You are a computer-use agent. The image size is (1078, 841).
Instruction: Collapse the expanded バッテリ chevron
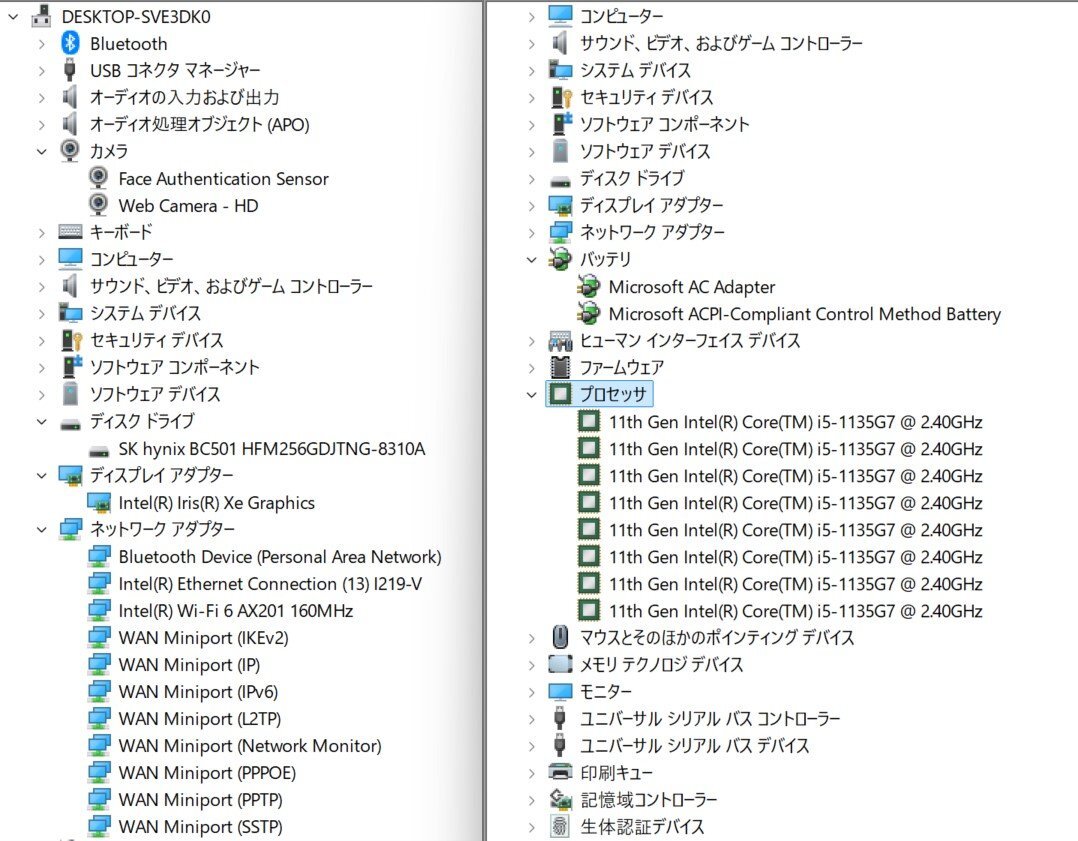tap(531, 259)
